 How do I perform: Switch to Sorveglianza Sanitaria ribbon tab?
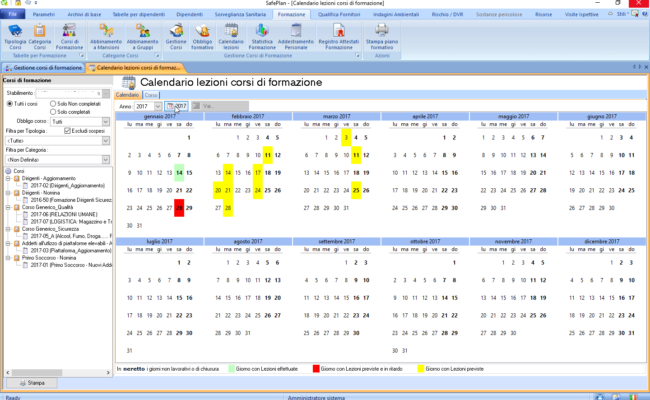point(240,14)
